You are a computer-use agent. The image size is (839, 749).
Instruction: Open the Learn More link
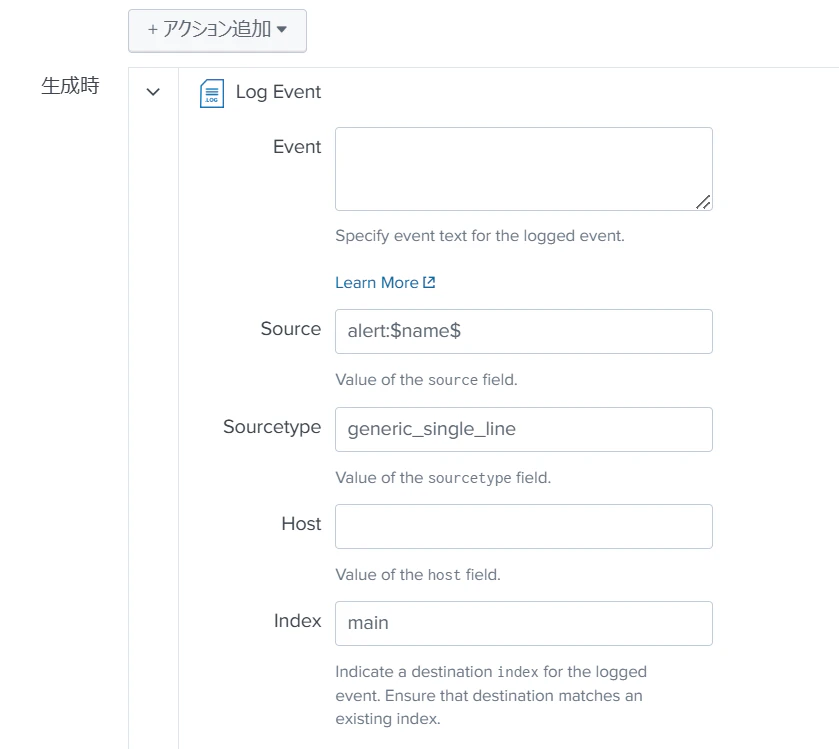(385, 282)
